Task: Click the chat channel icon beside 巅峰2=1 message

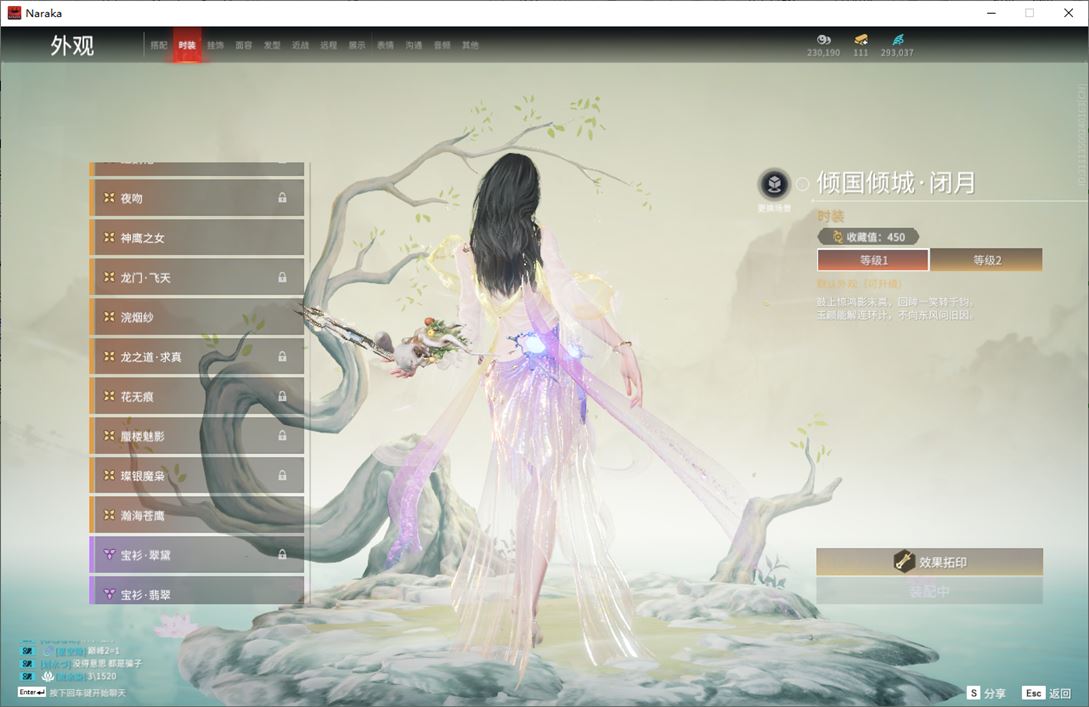Action: (27, 651)
